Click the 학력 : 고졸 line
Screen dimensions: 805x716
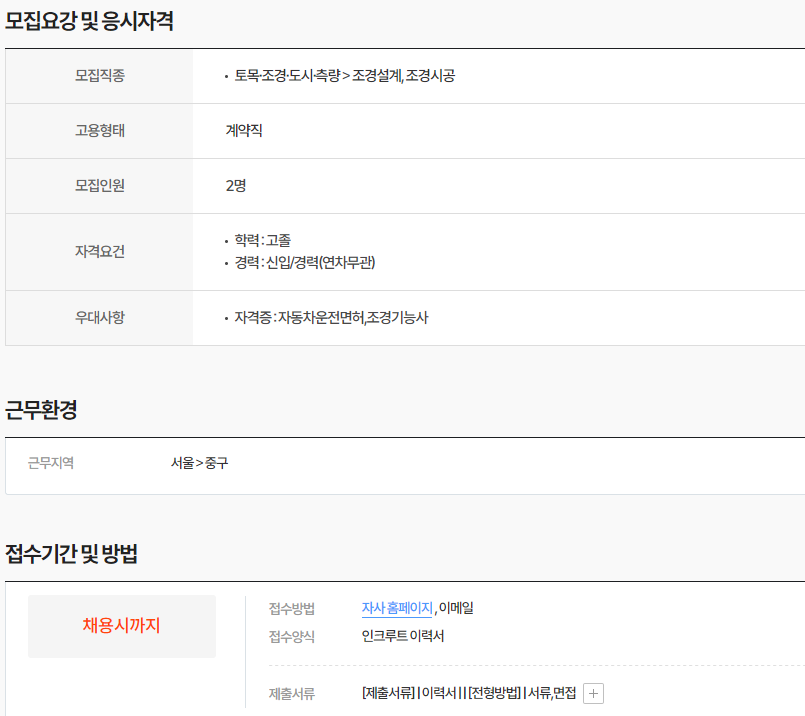262,241
